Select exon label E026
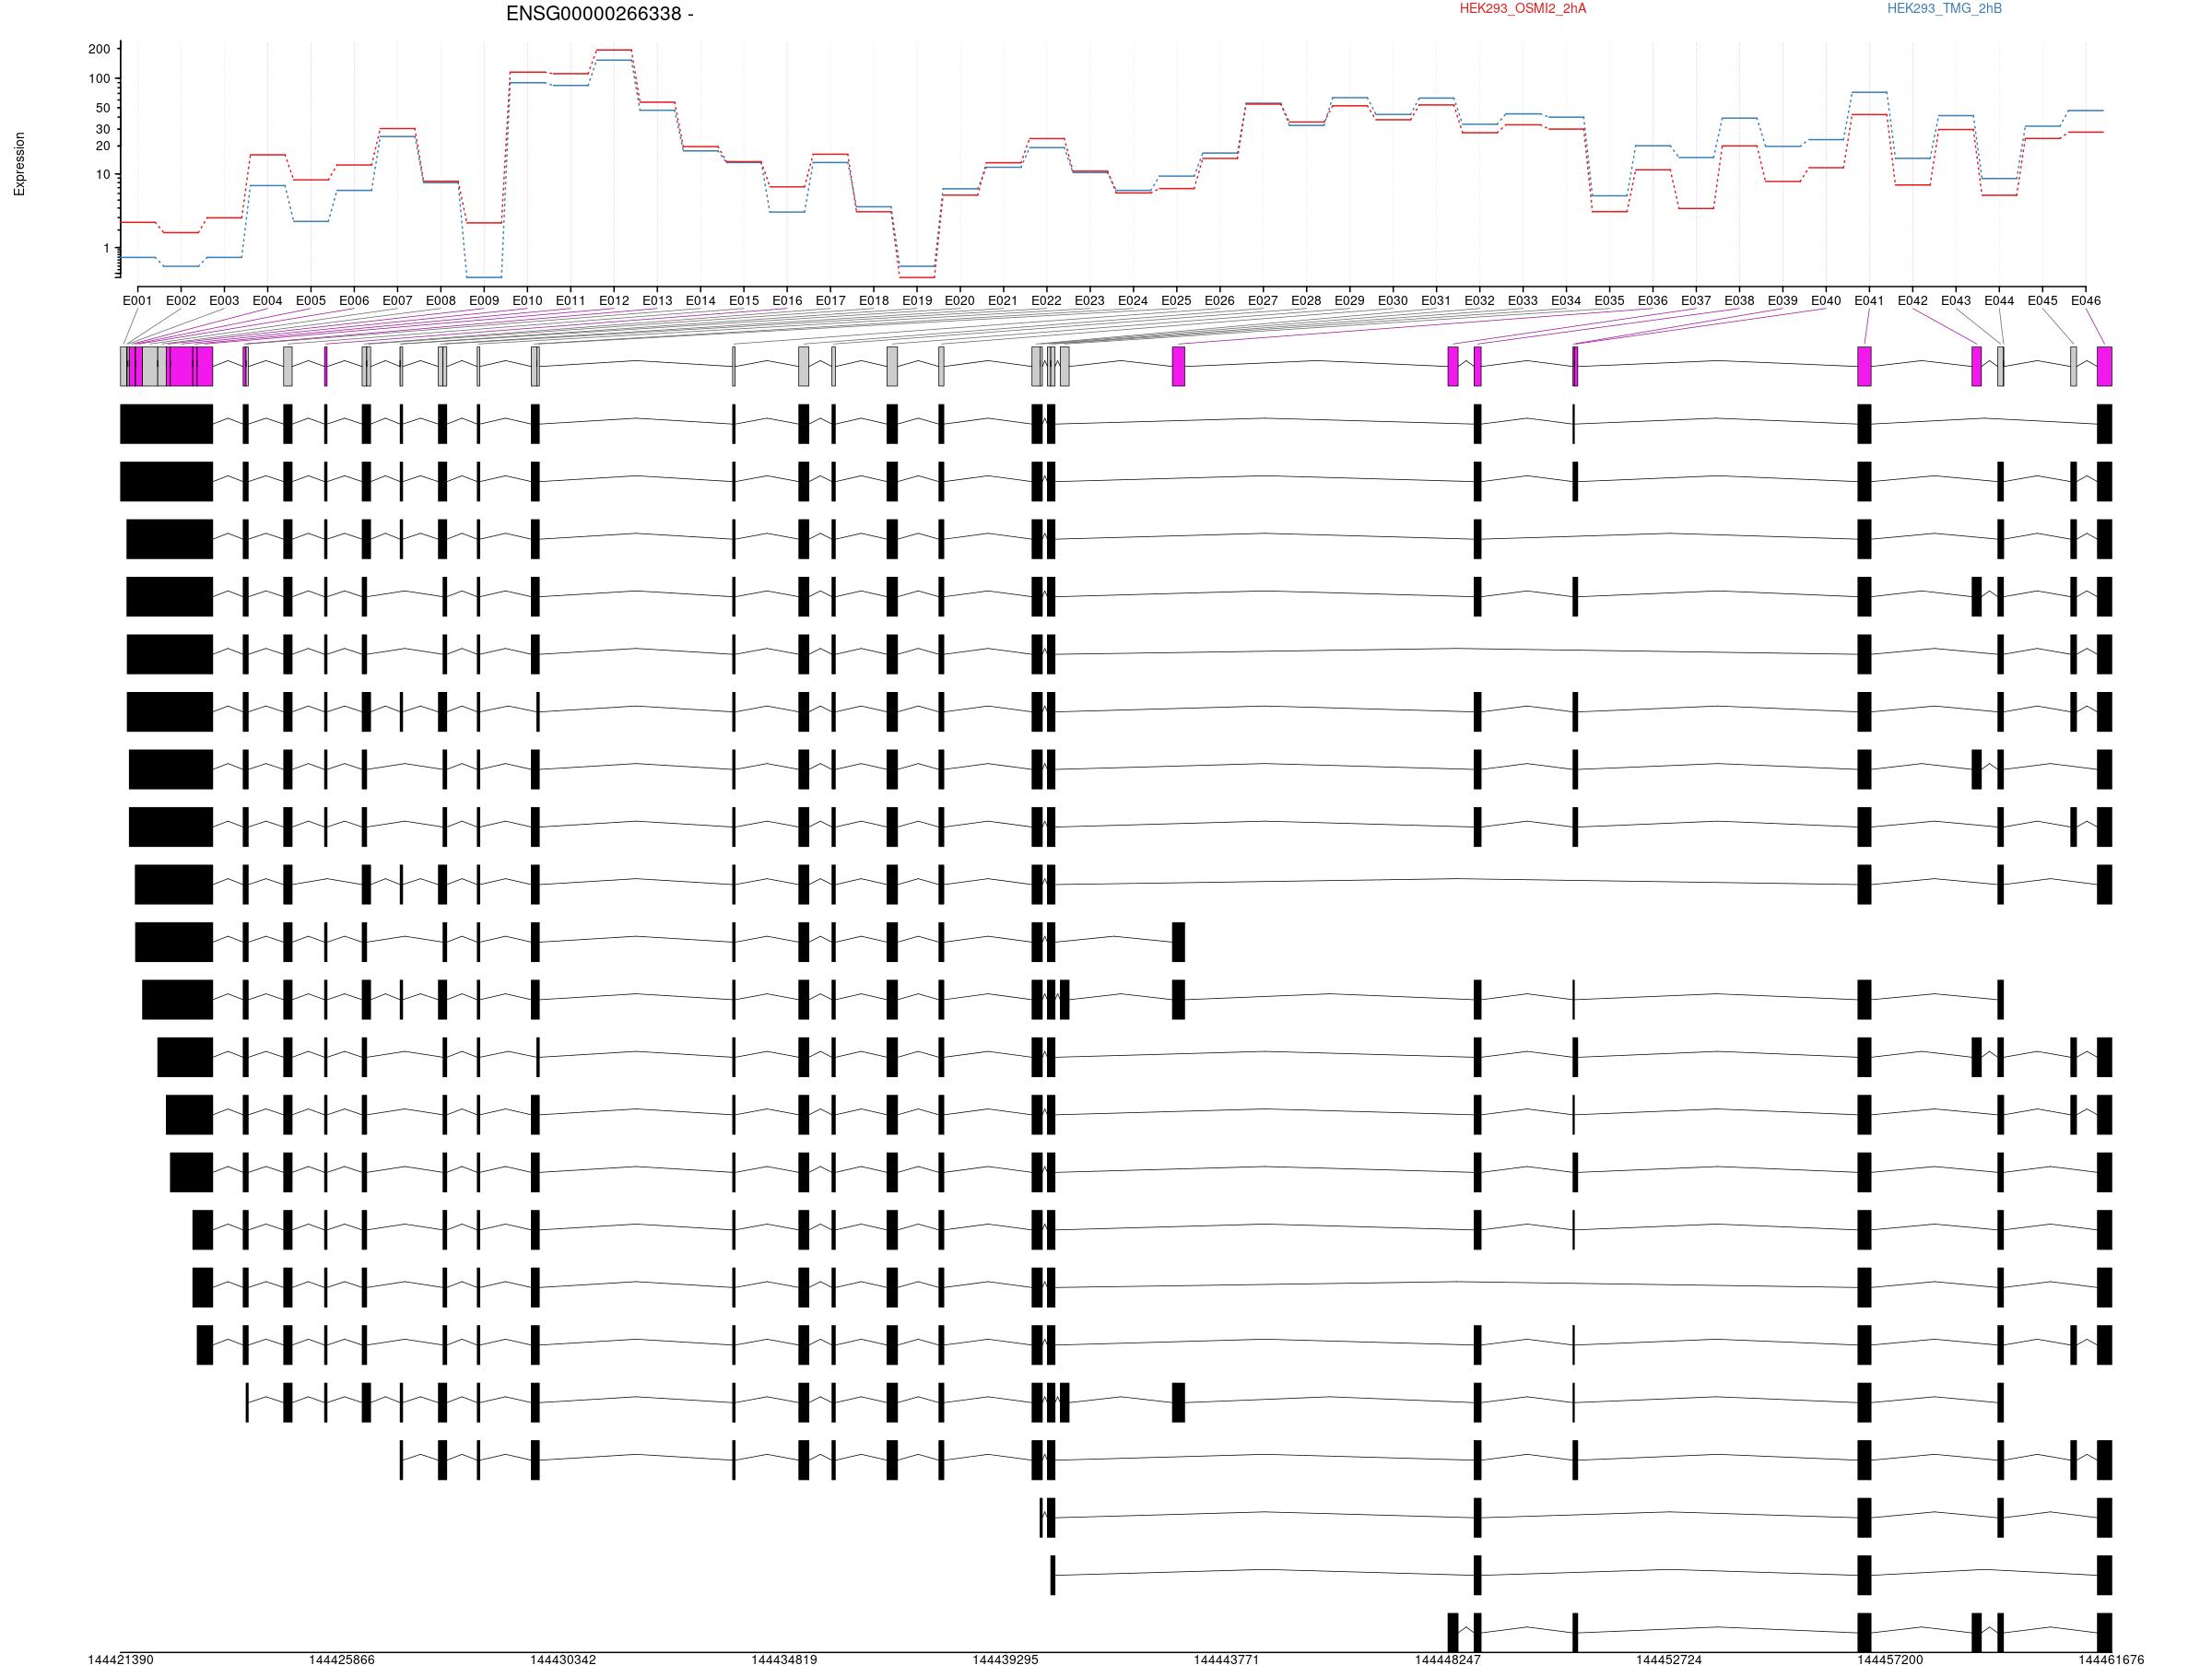 pyautogui.click(x=1220, y=300)
